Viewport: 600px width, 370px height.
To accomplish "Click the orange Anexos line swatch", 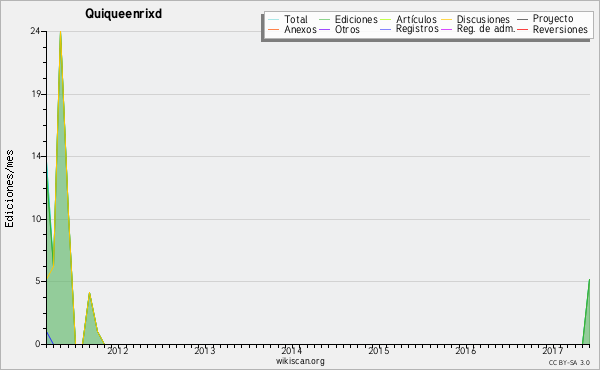I will pyautogui.click(x=274, y=29).
